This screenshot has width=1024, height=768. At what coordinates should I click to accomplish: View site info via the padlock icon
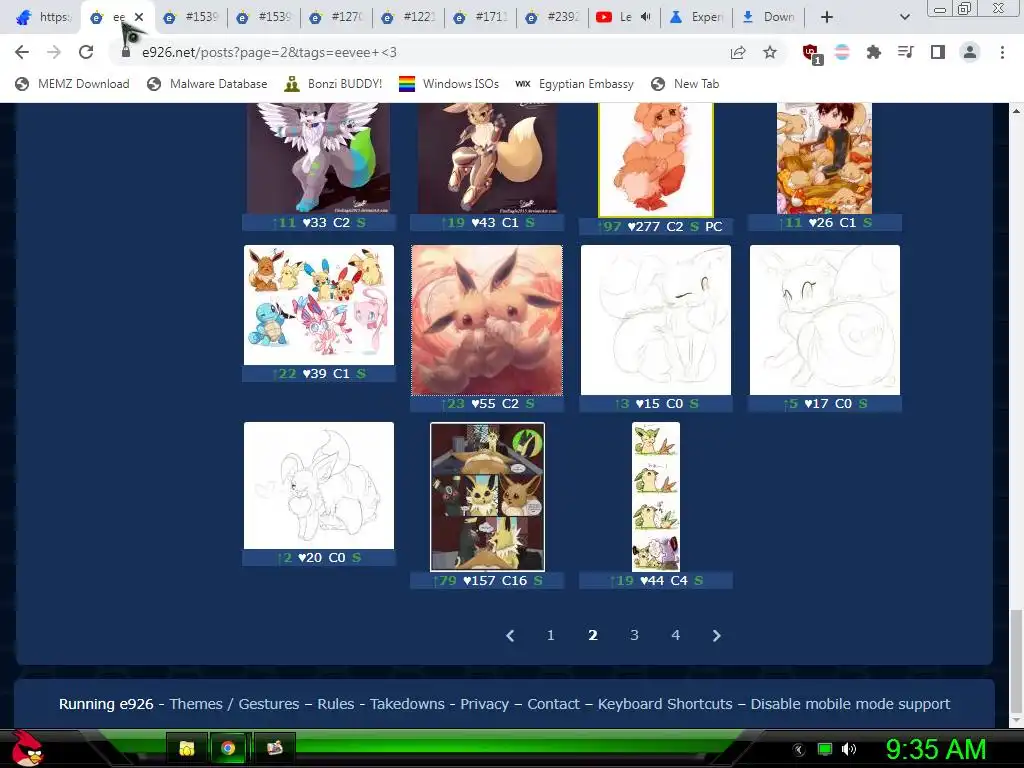[126, 52]
